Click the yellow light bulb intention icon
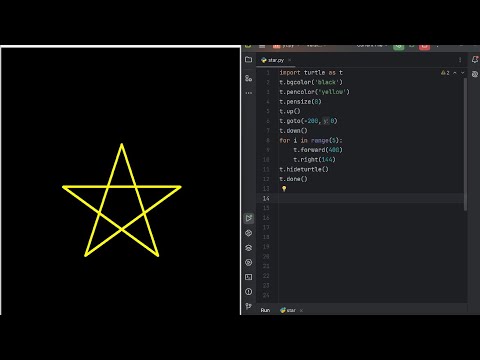Screen dimensions: 480x360 point(284,189)
